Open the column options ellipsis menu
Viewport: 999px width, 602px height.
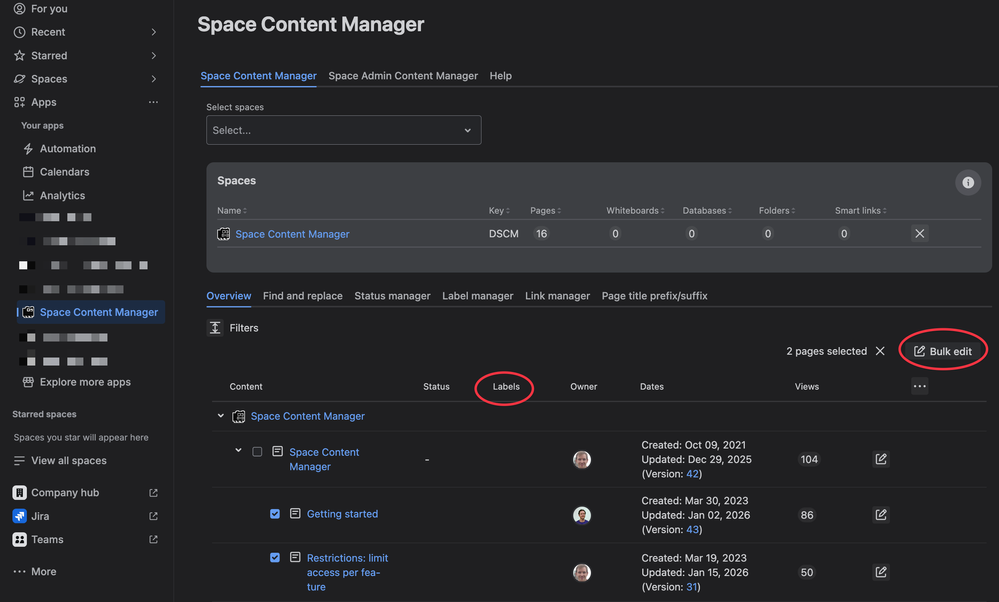(x=919, y=386)
